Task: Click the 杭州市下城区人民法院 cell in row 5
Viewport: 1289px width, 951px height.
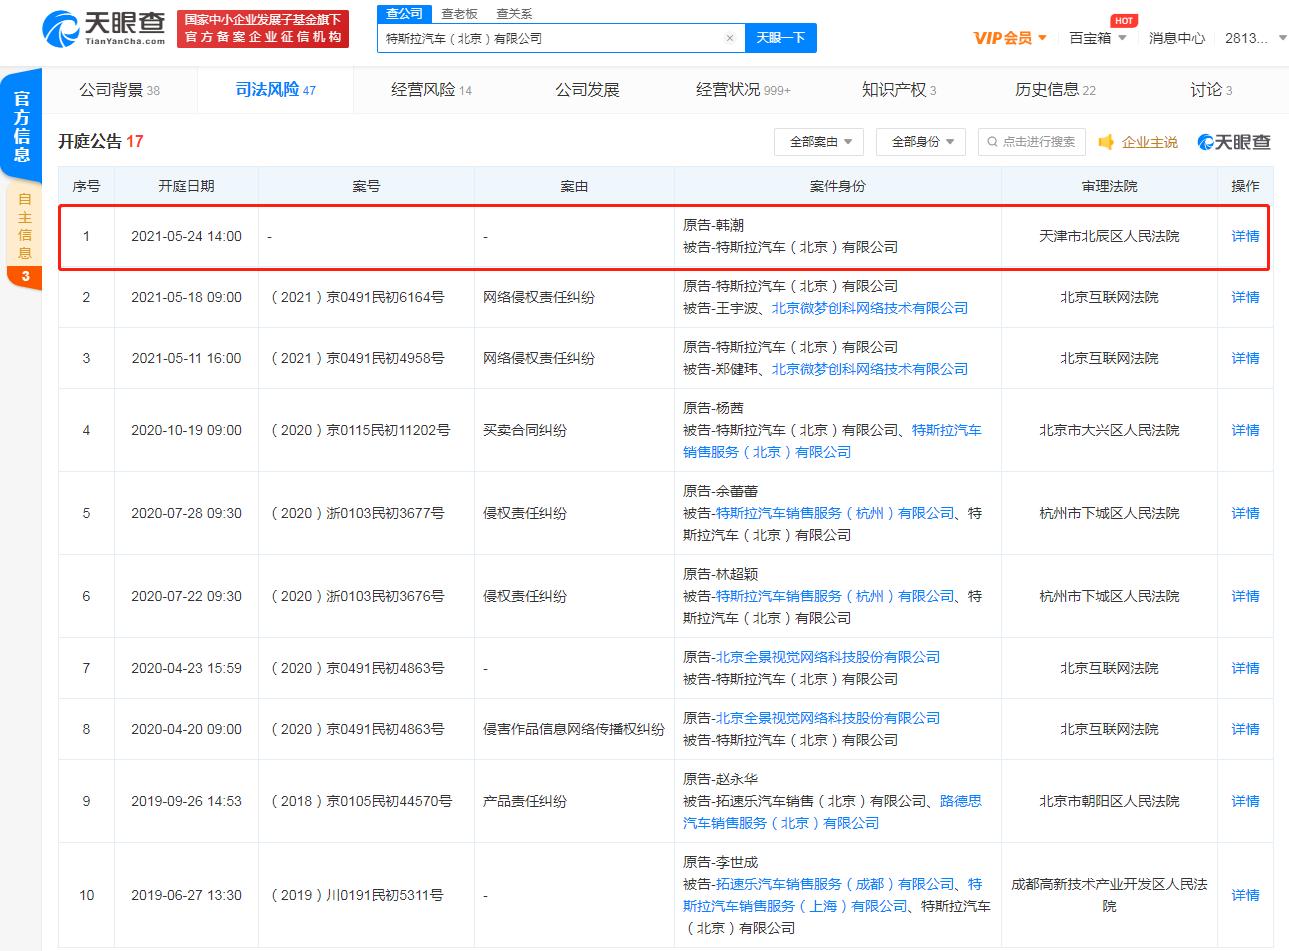Action: point(1109,514)
